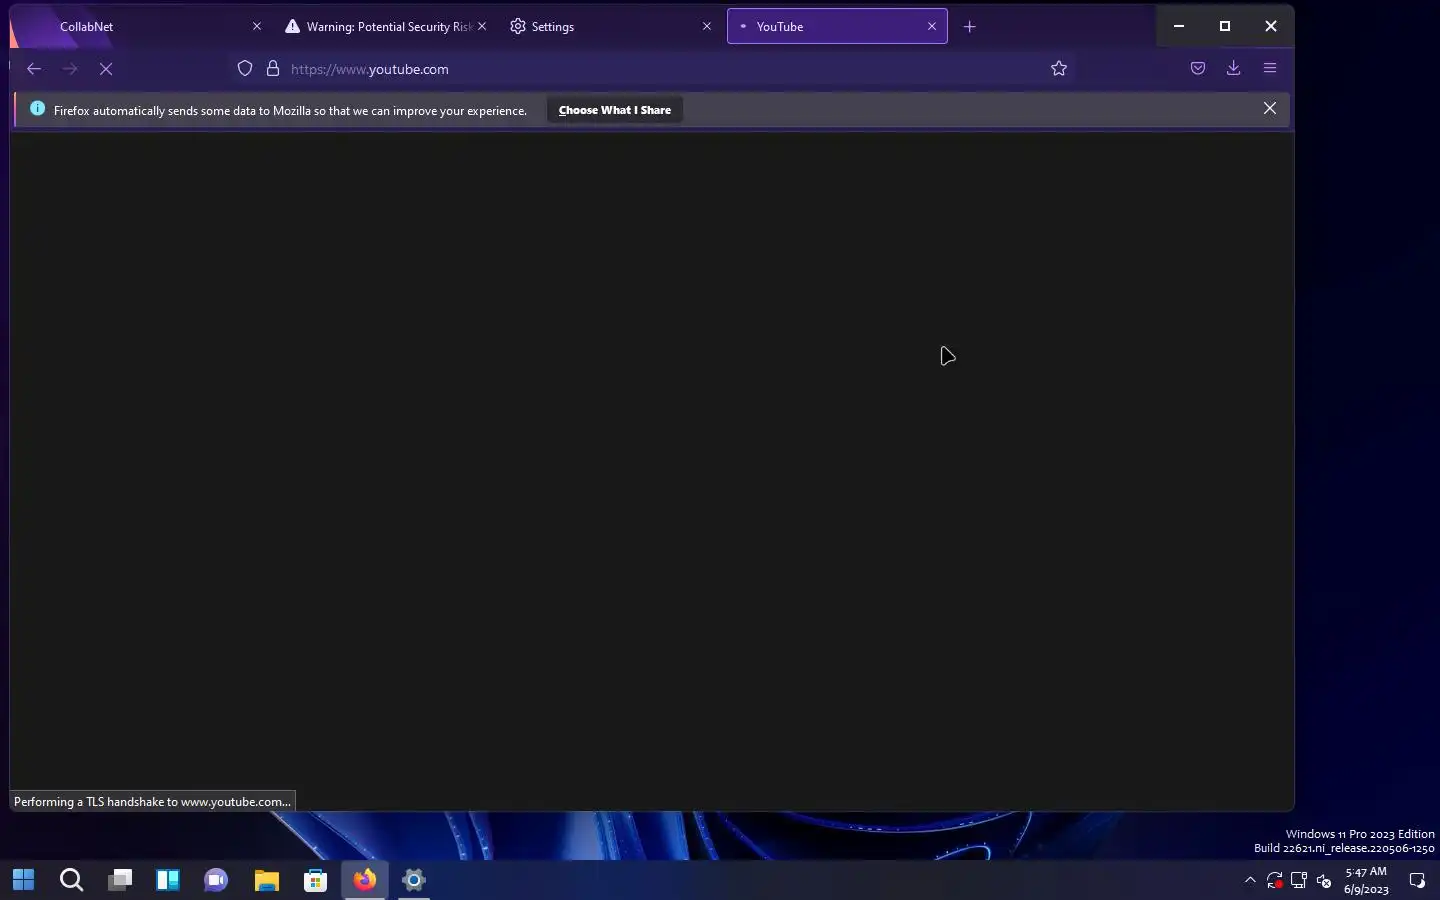Close the Potential Security Risk tab
The height and width of the screenshot is (900, 1440).
tap(482, 27)
